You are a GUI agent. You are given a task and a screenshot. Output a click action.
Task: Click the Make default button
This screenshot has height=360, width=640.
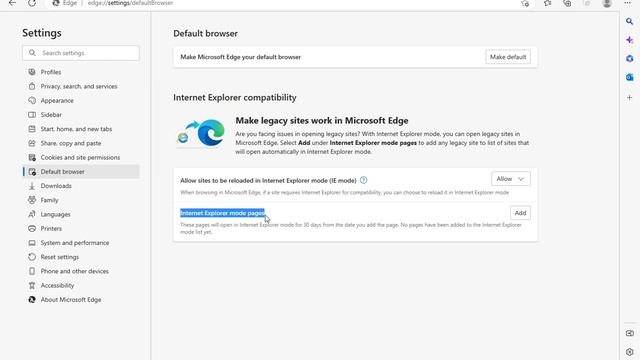508,57
